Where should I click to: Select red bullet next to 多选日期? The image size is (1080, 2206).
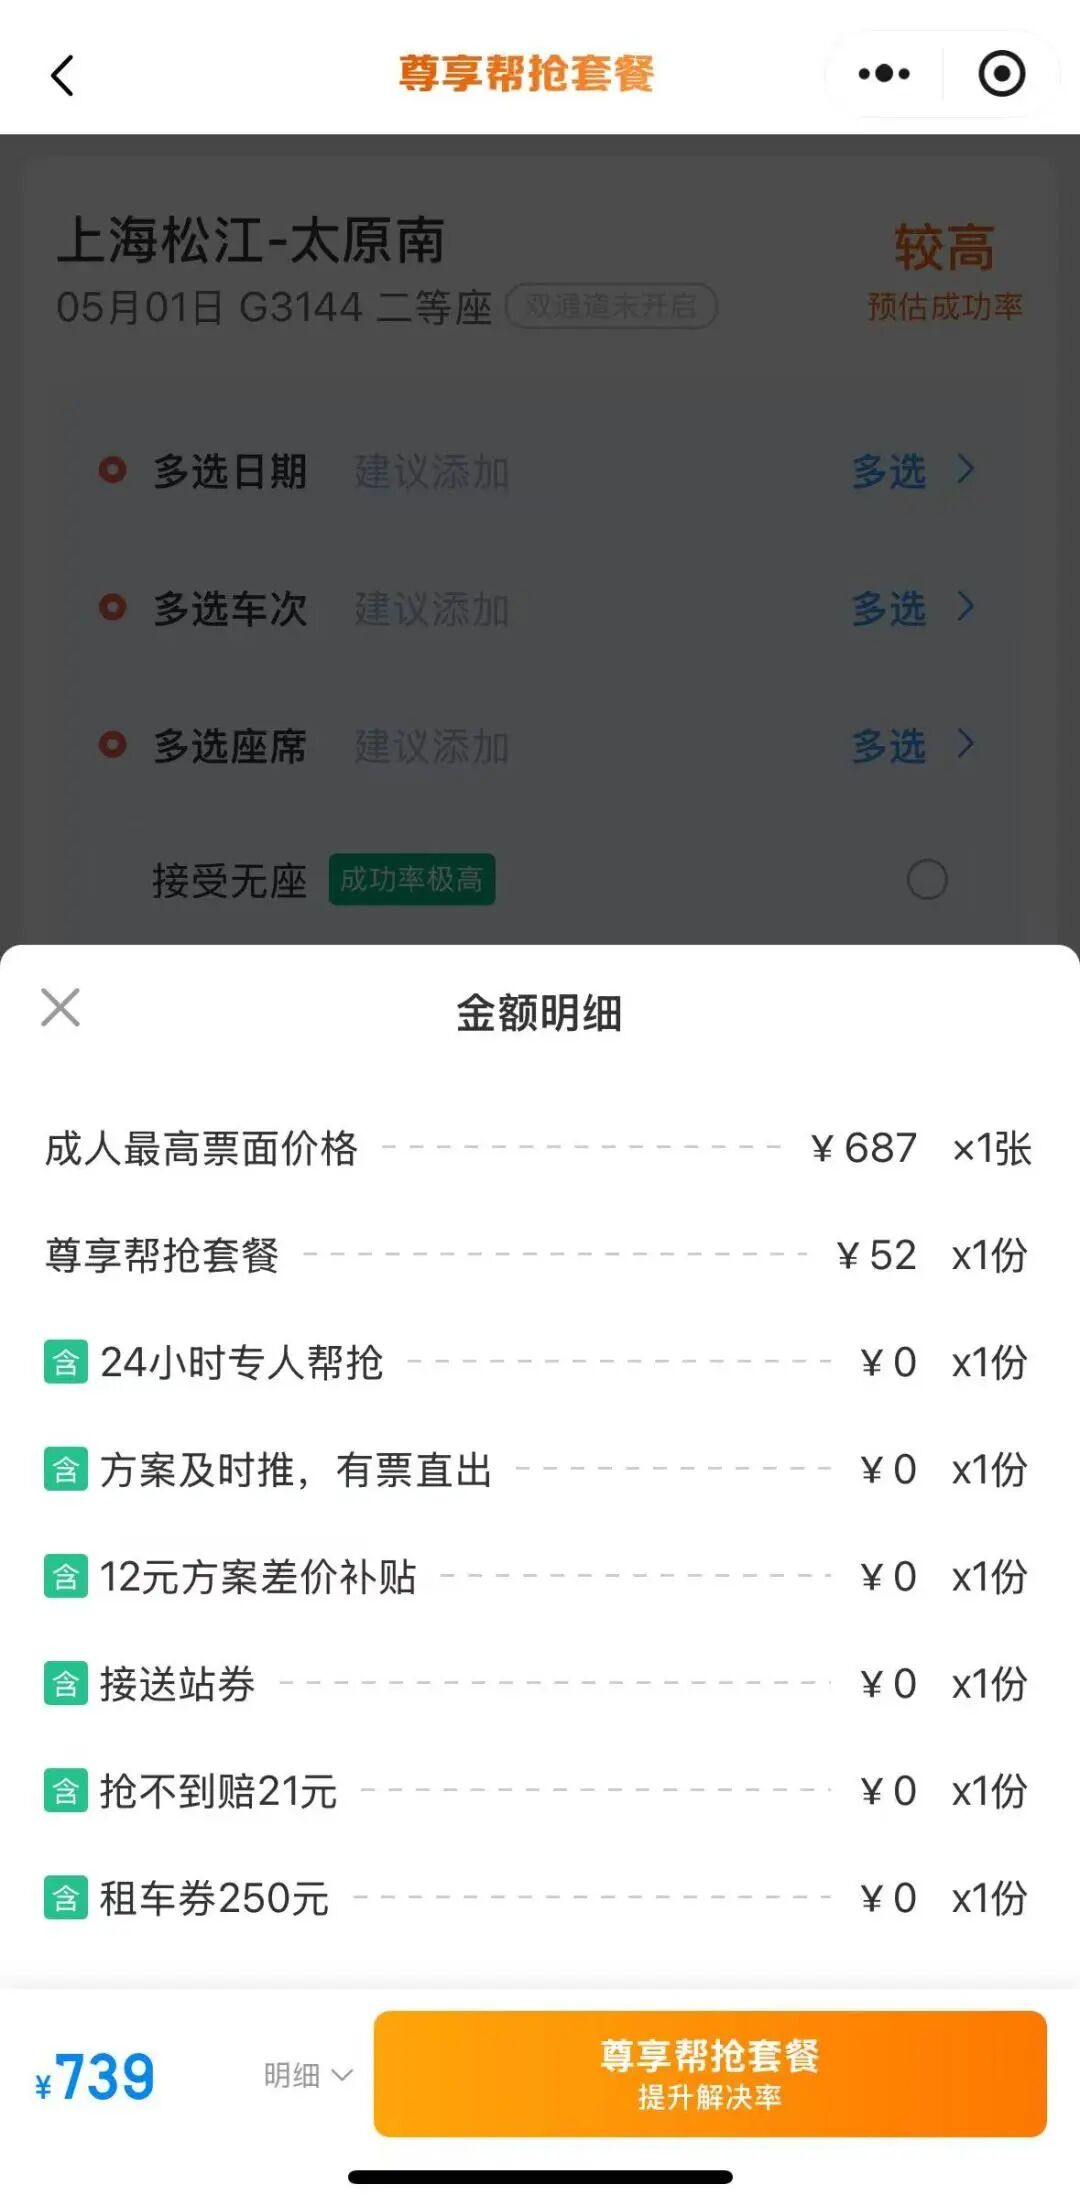[112, 470]
